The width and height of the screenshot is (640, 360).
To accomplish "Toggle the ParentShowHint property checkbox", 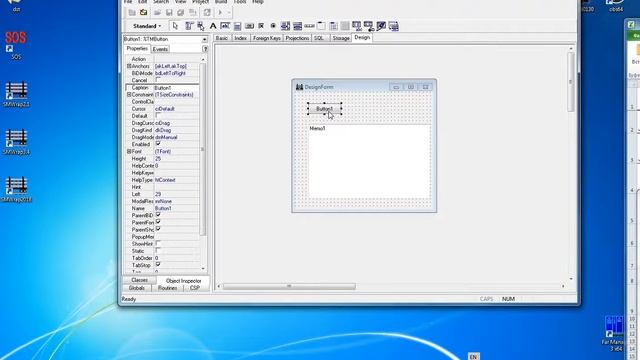I will click(158, 229).
